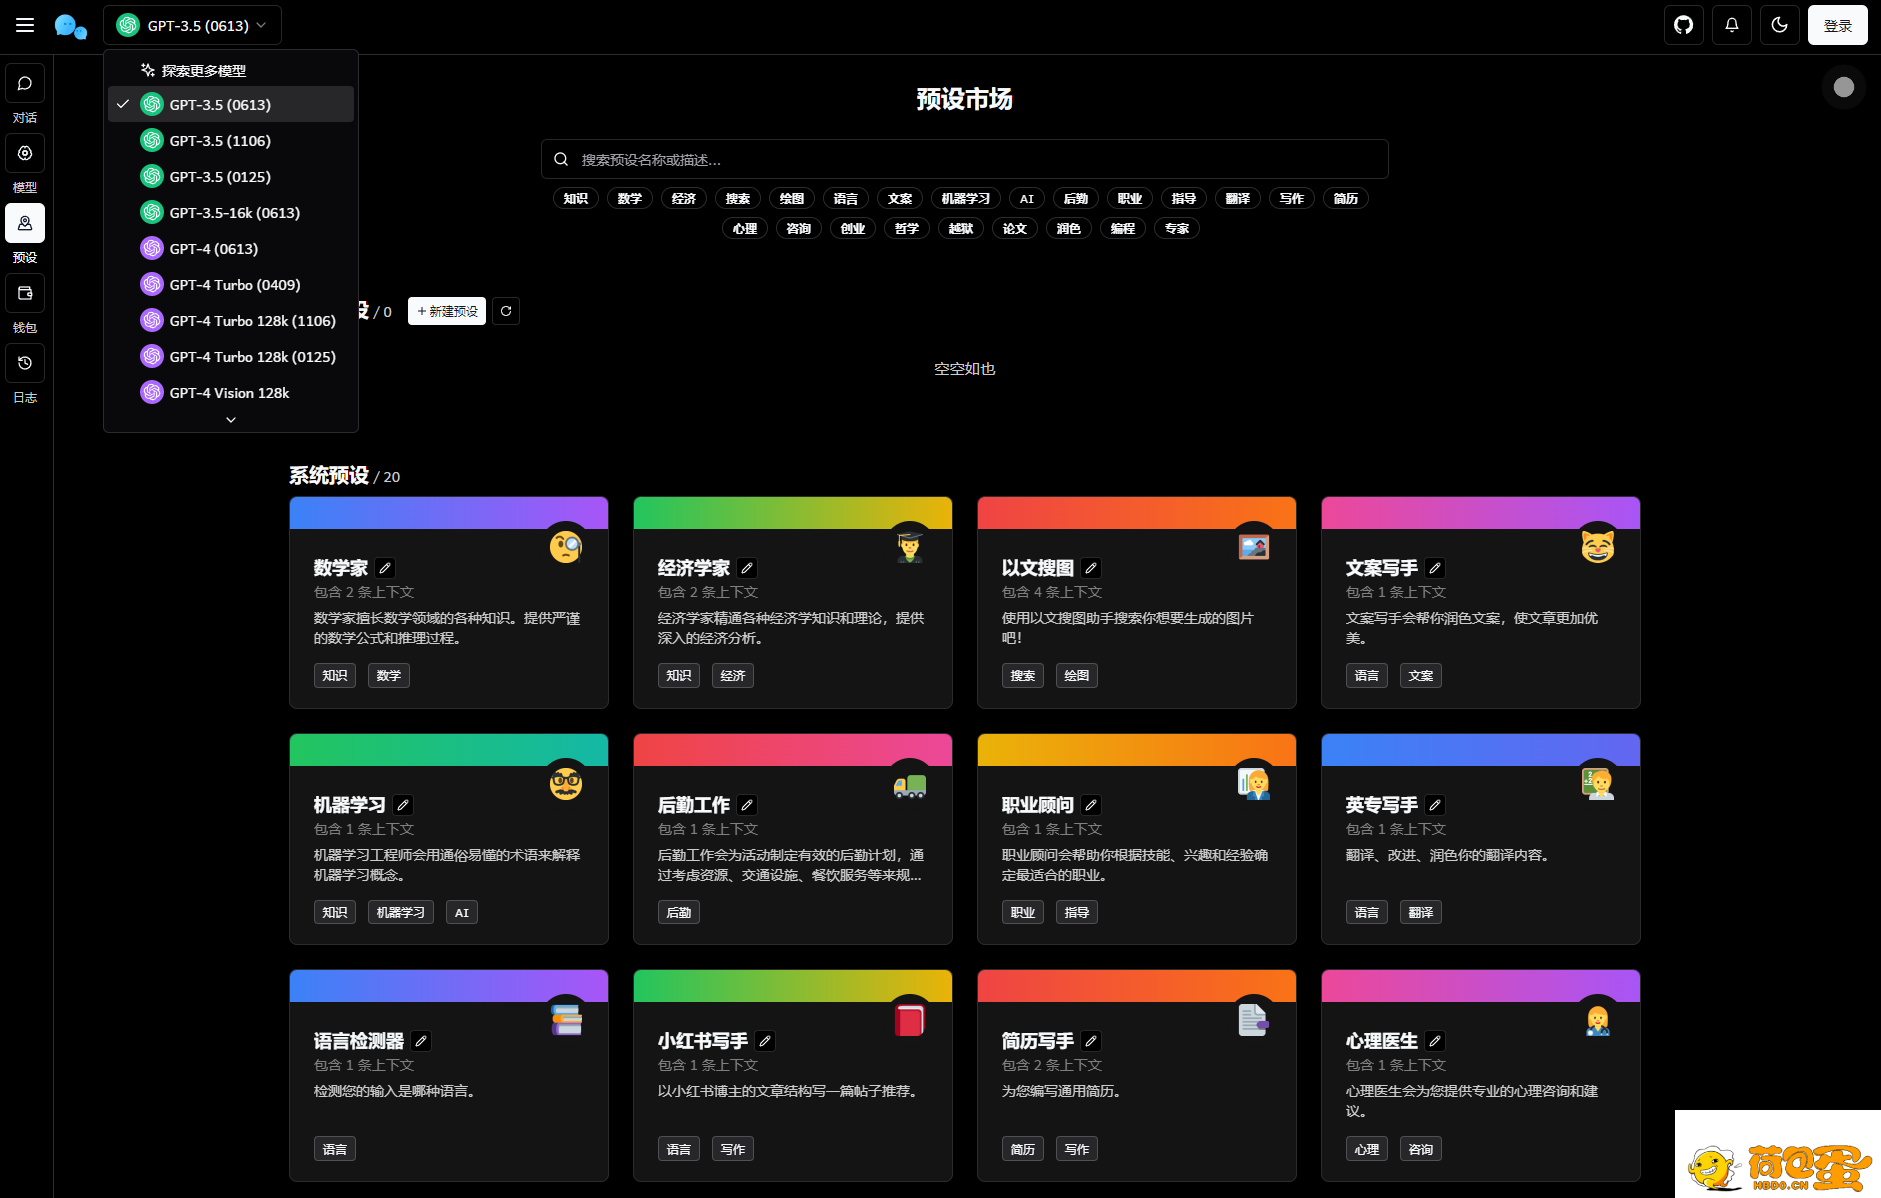Image resolution: width=1881 pixels, height=1198 pixels.
Task: Filter presets by 翻译 tag at top
Action: 1238,198
